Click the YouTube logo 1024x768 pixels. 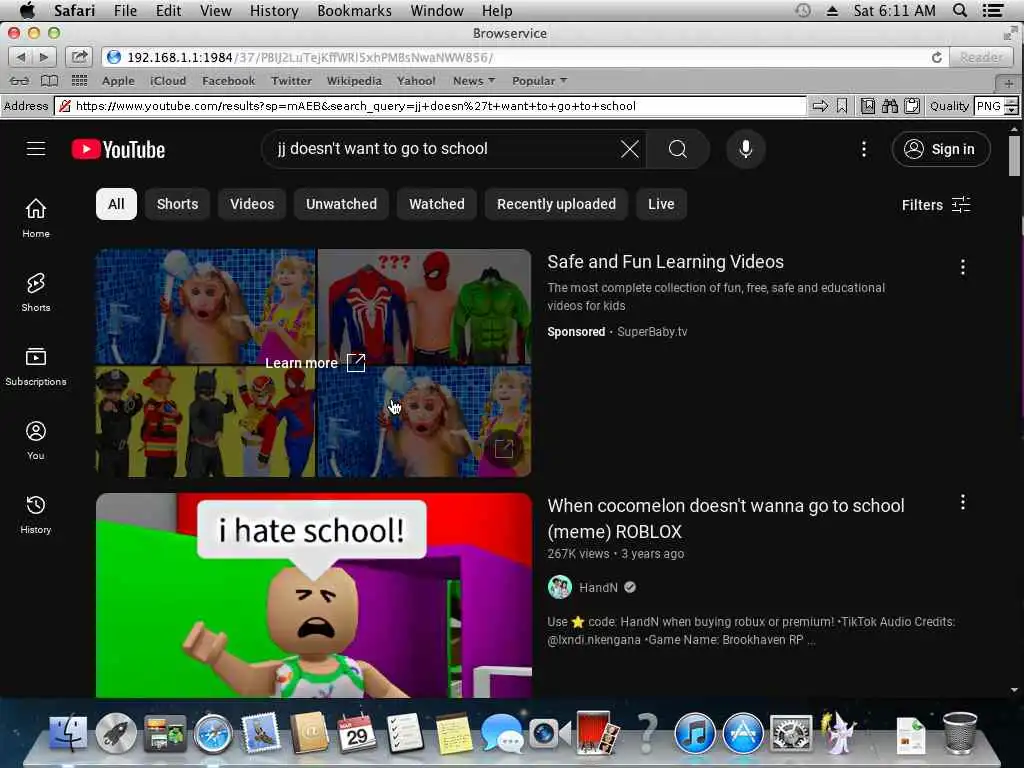pos(118,150)
